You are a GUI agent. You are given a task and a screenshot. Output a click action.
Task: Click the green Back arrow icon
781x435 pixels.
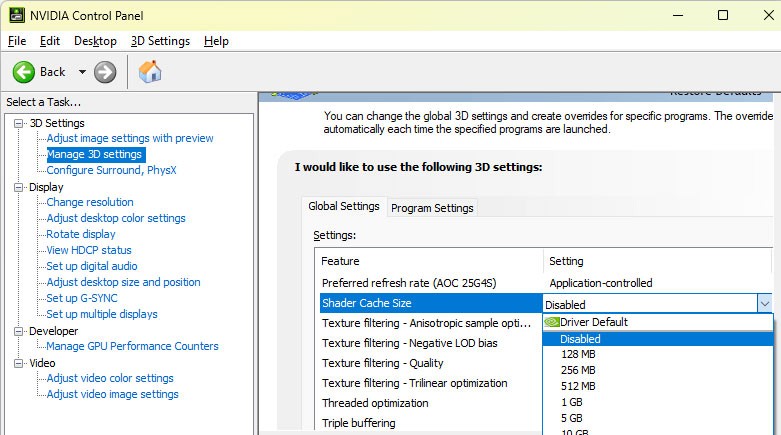(24, 72)
